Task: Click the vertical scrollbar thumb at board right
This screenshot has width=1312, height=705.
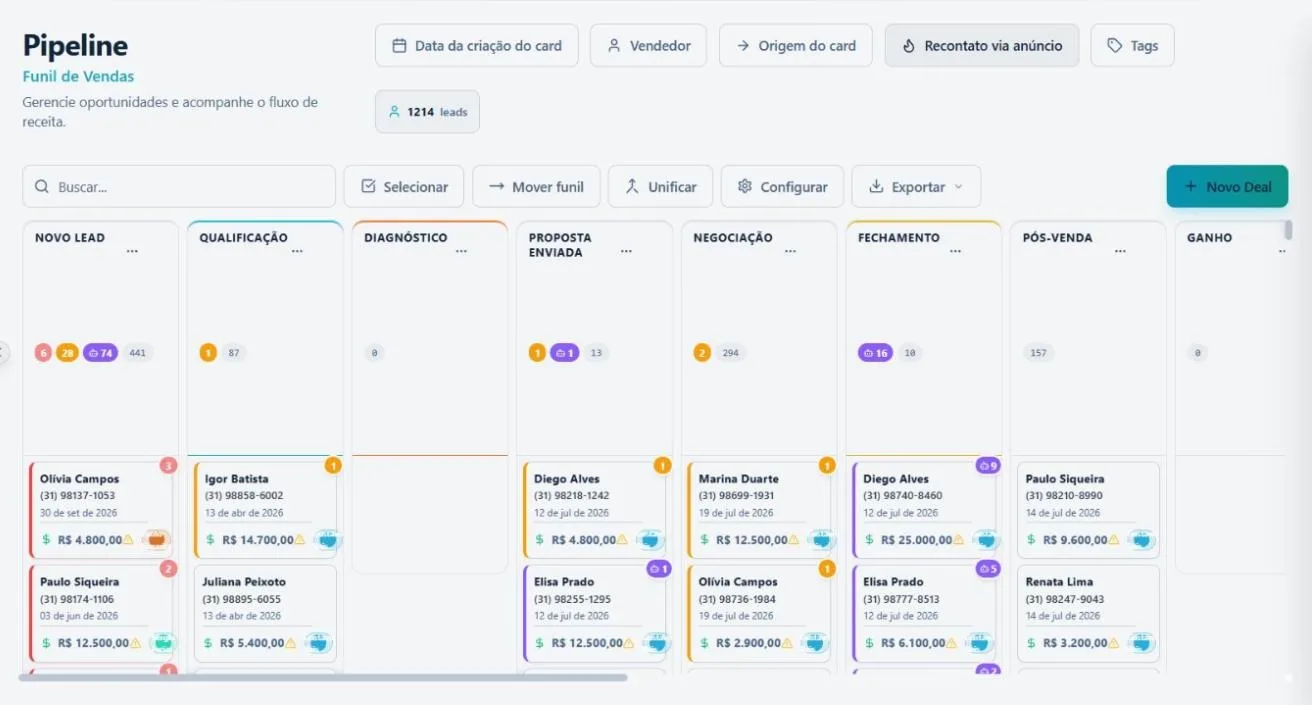Action: point(1288,231)
